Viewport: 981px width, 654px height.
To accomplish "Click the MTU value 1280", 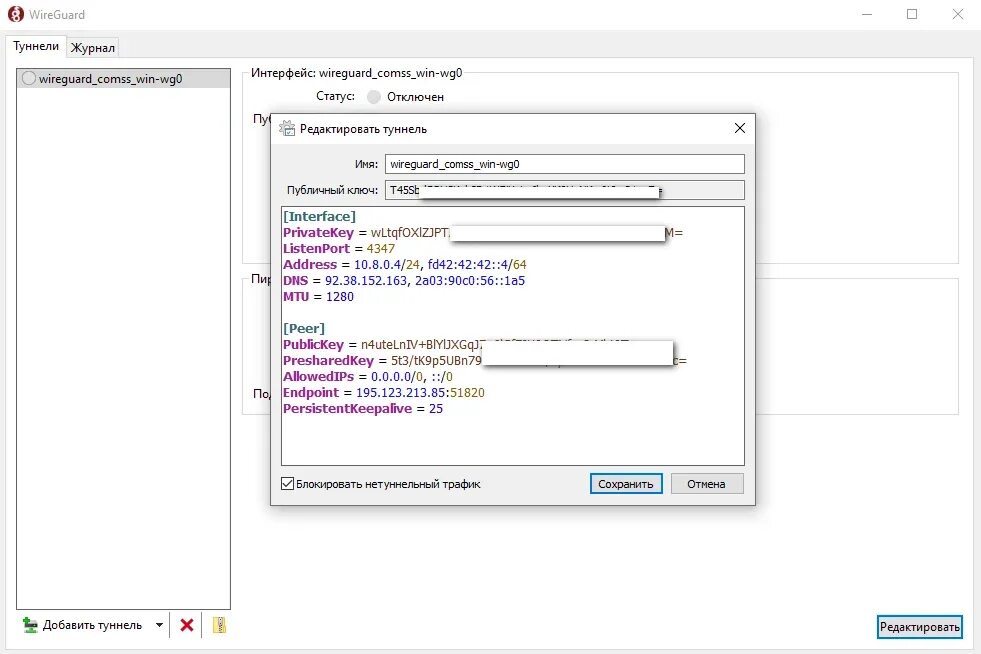I will click(x=340, y=297).
